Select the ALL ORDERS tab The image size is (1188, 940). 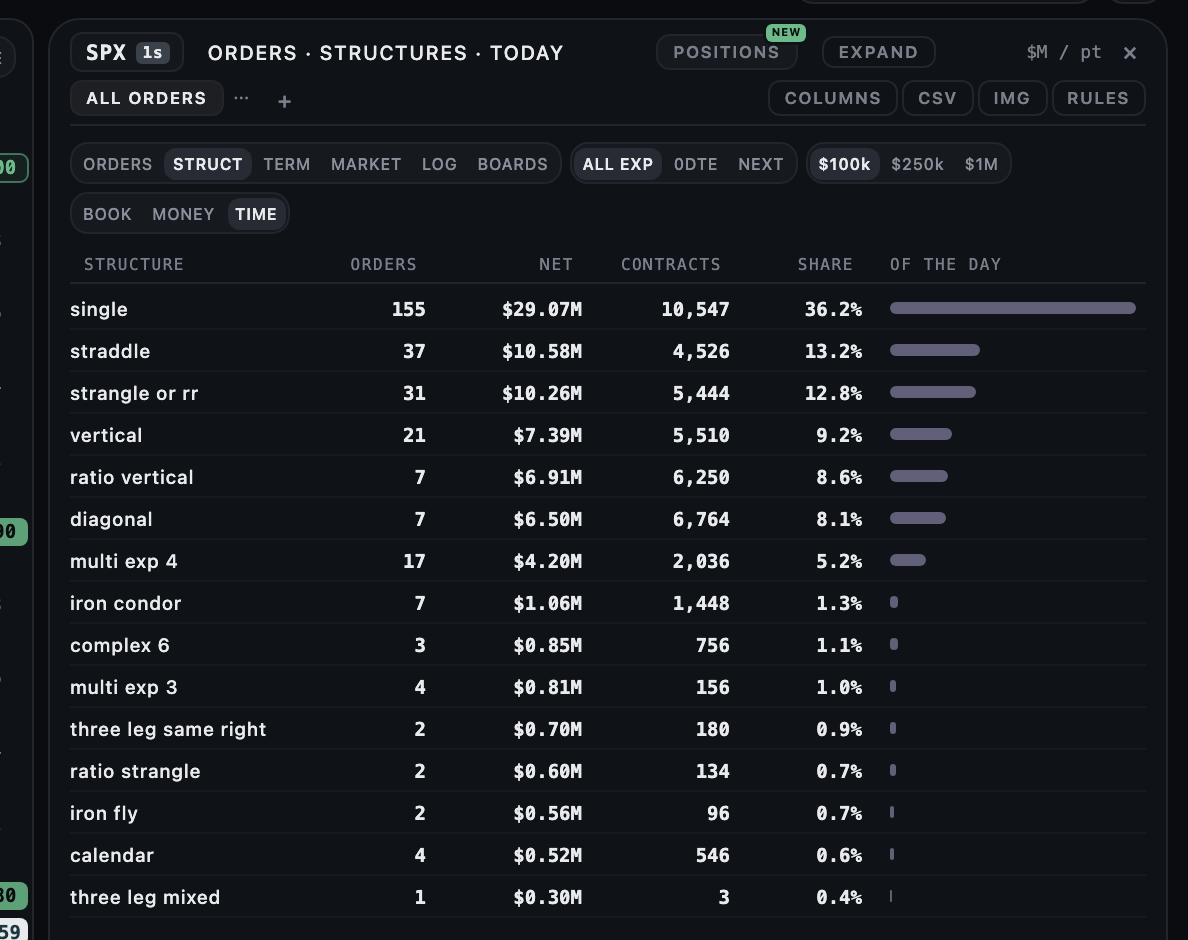146,98
